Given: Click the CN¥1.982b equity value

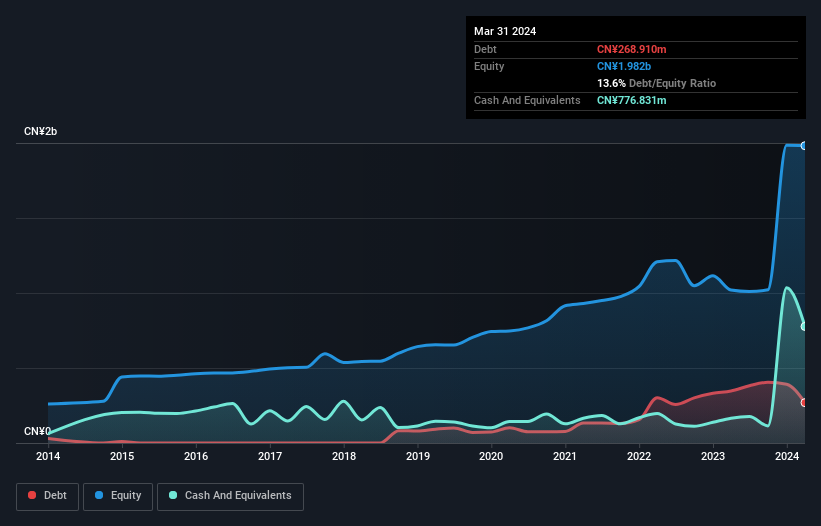Looking at the screenshot, I should pyautogui.click(x=624, y=66).
